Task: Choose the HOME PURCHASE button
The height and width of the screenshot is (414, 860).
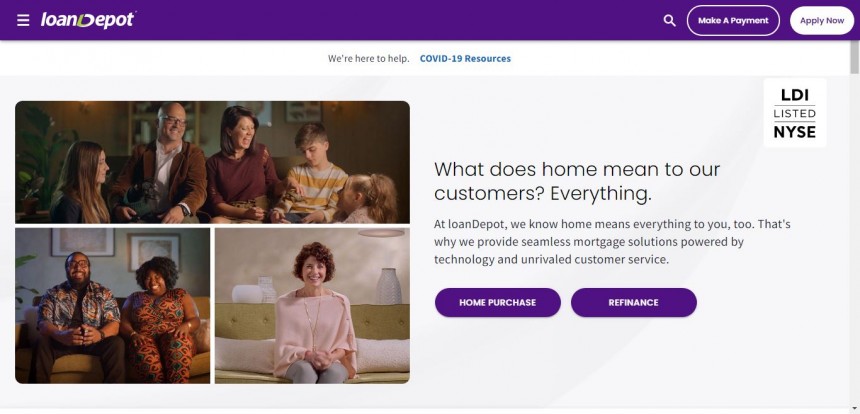Action: pyautogui.click(x=497, y=303)
